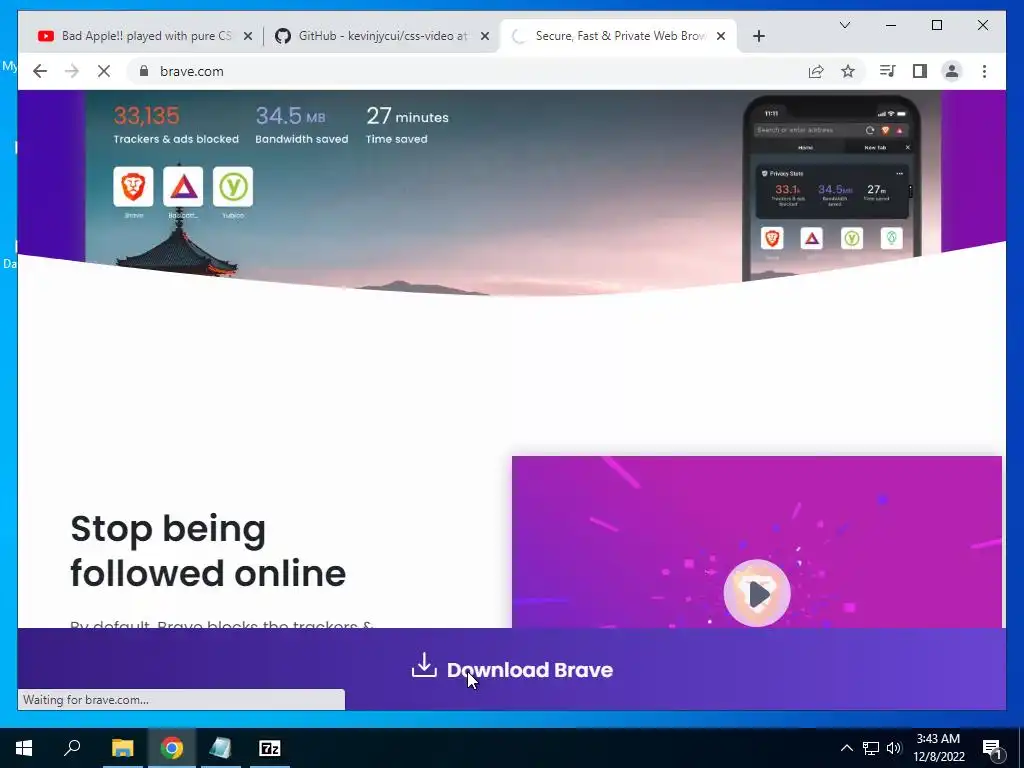The image size is (1024, 768).
Task: Share this page icon in address bar
Action: (816, 71)
